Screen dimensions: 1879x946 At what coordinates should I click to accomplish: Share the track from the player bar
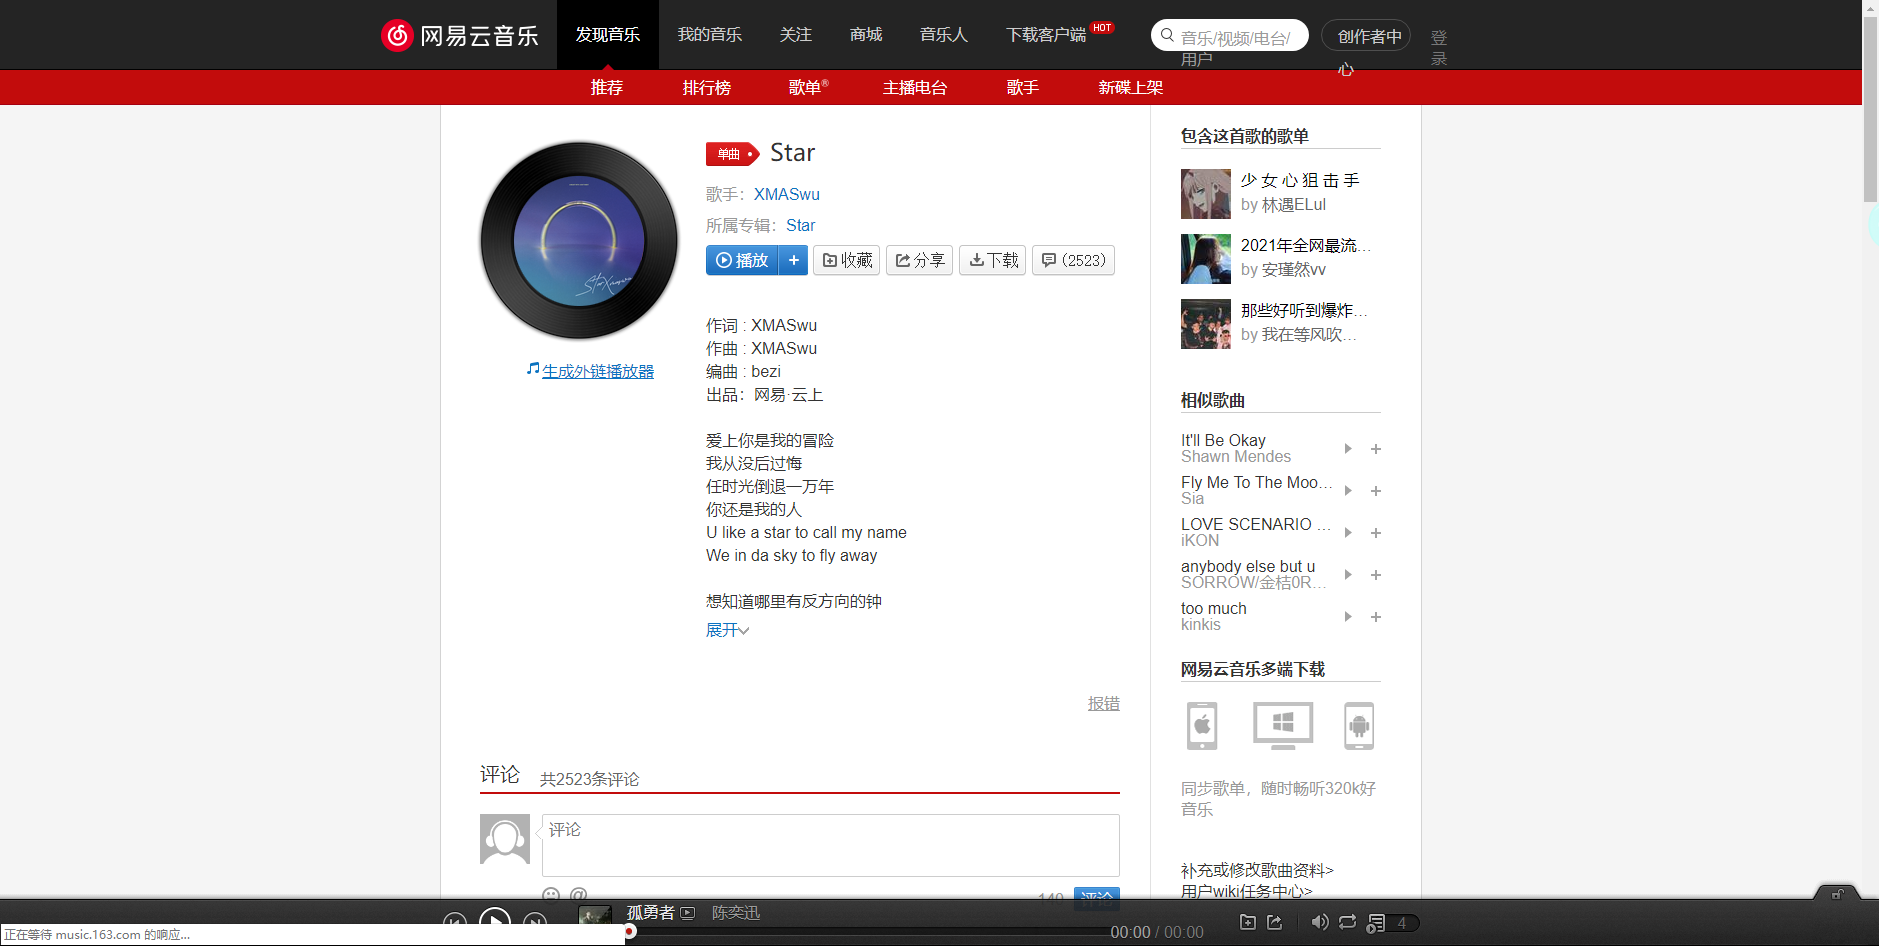coord(1274,922)
